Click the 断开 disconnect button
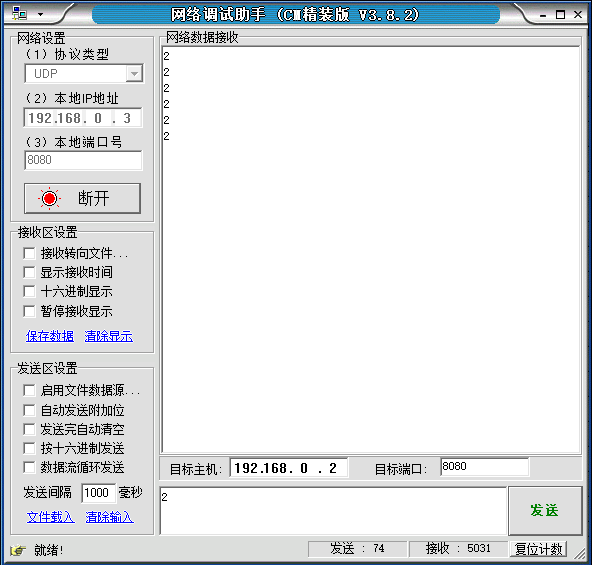The height and width of the screenshot is (565, 592). coord(82,198)
